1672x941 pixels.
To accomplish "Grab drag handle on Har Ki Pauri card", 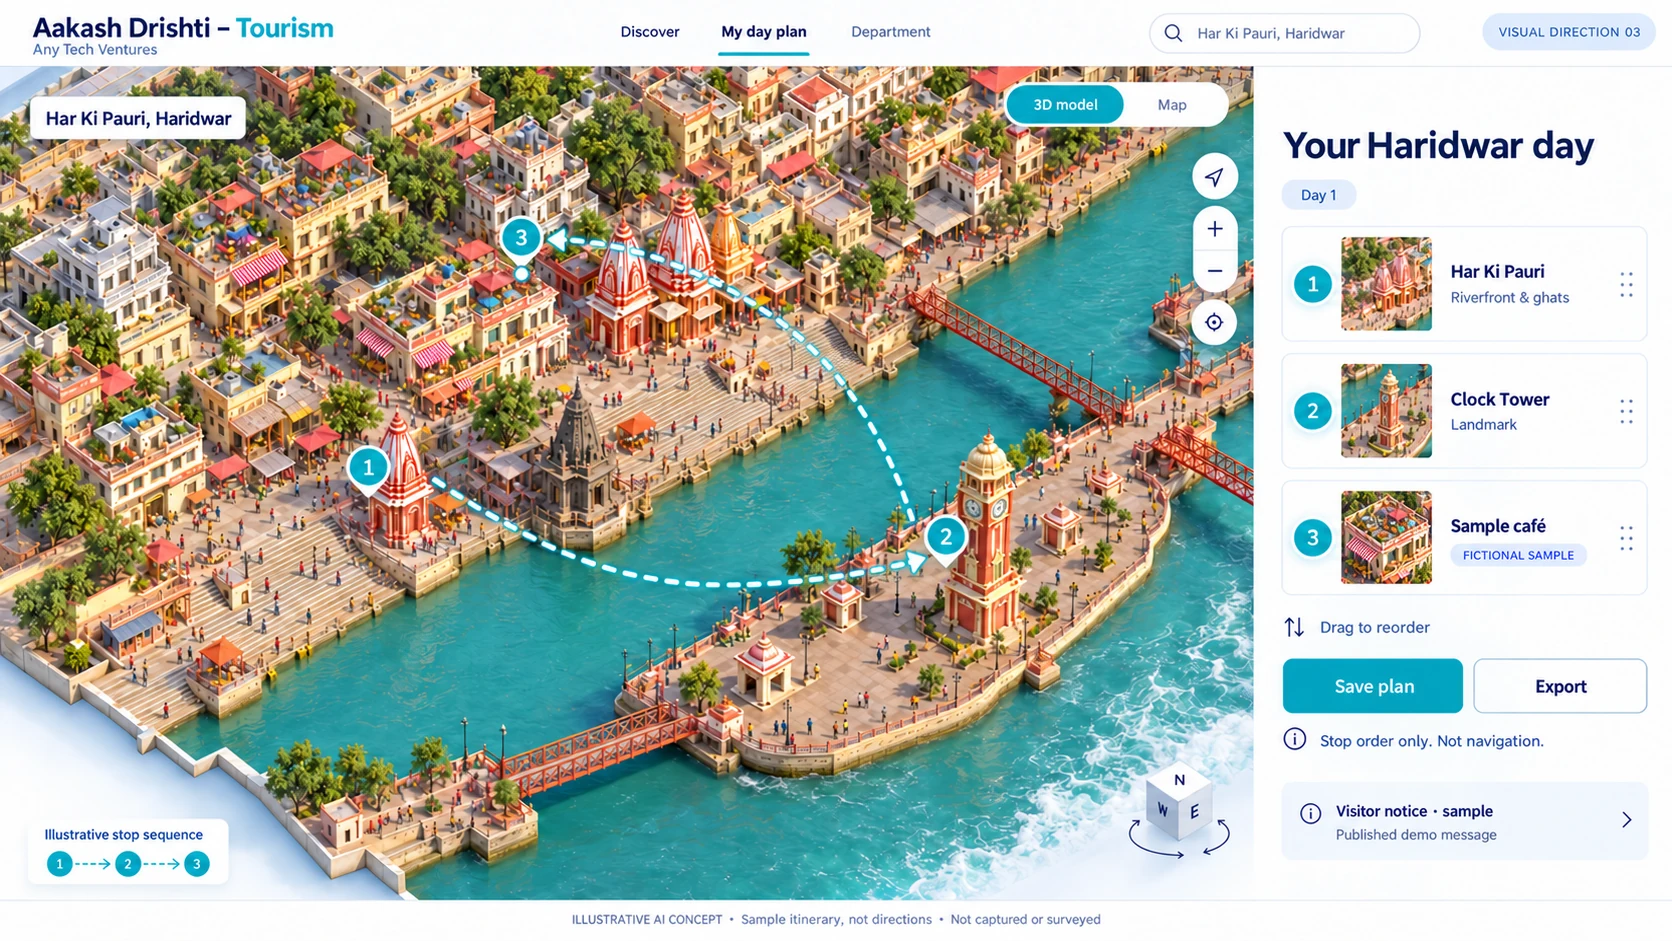I will [1626, 285].
